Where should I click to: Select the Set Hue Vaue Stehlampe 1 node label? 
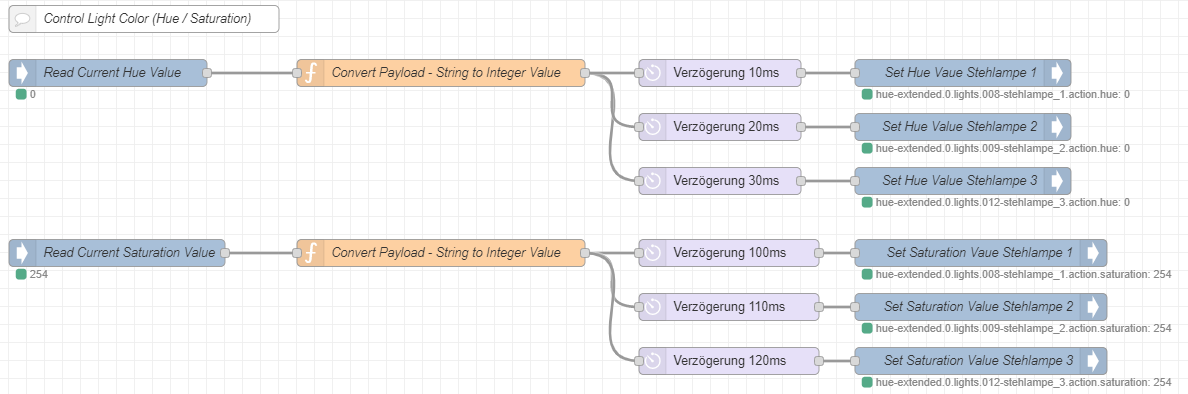click(x=961, y=73)
